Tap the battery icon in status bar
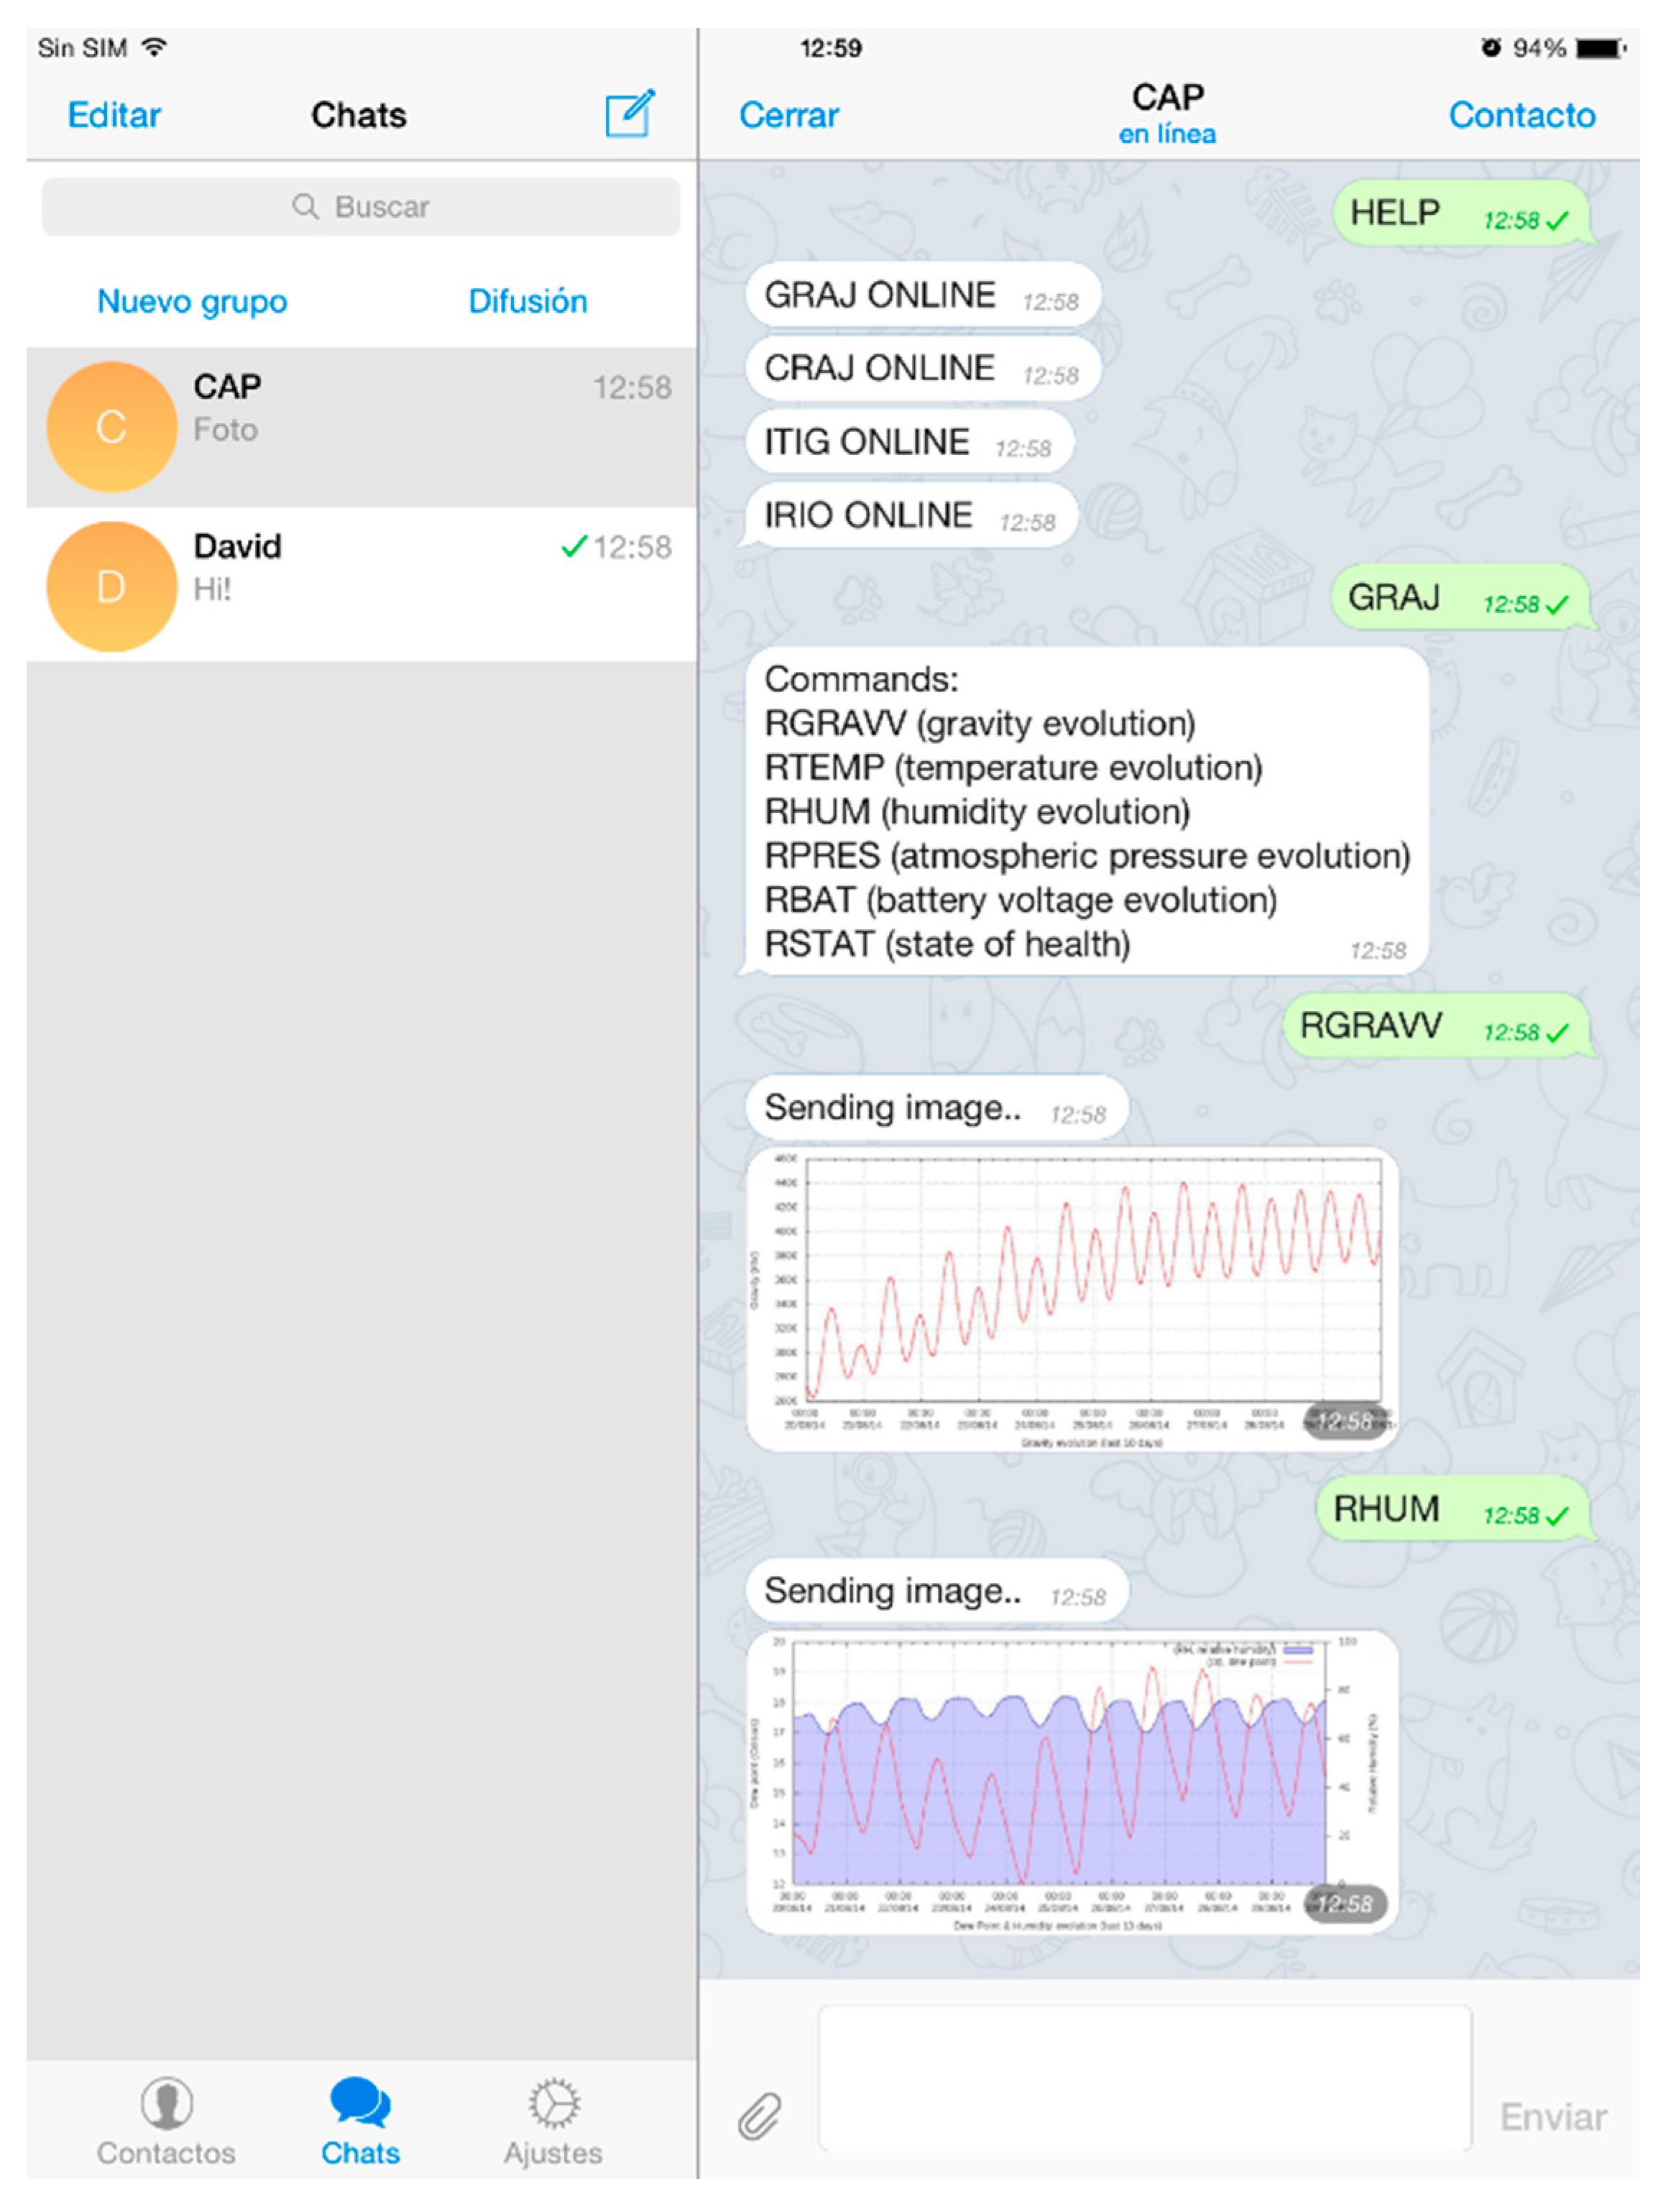 (1600, 48)
